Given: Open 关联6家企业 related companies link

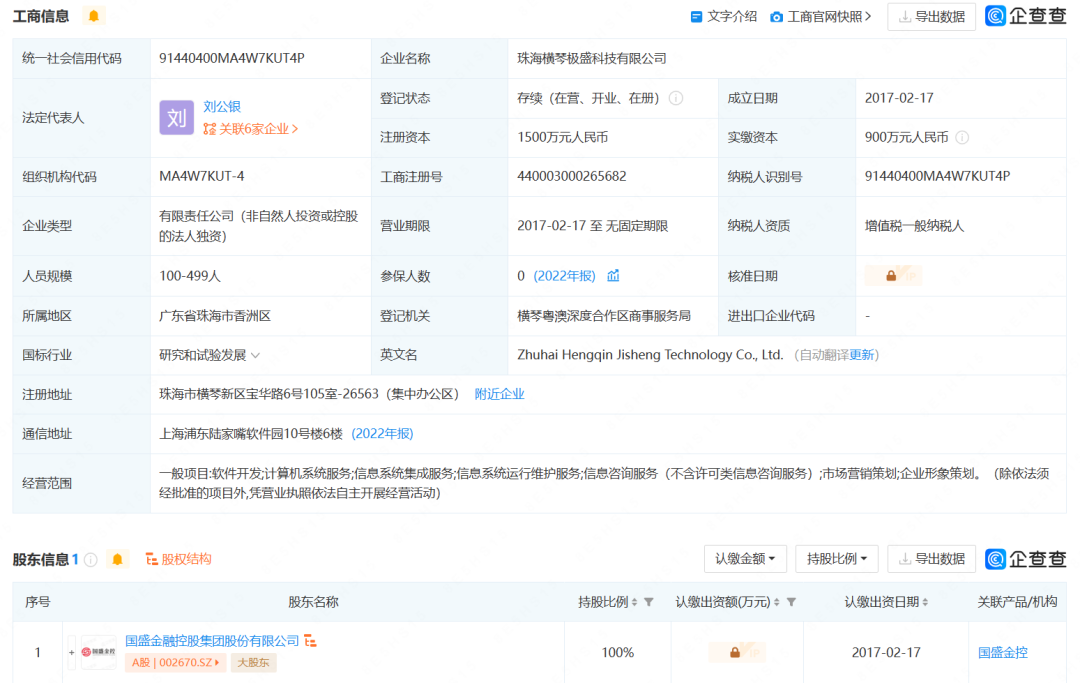Looking at the screenshot, I should [x=251, y=129].
